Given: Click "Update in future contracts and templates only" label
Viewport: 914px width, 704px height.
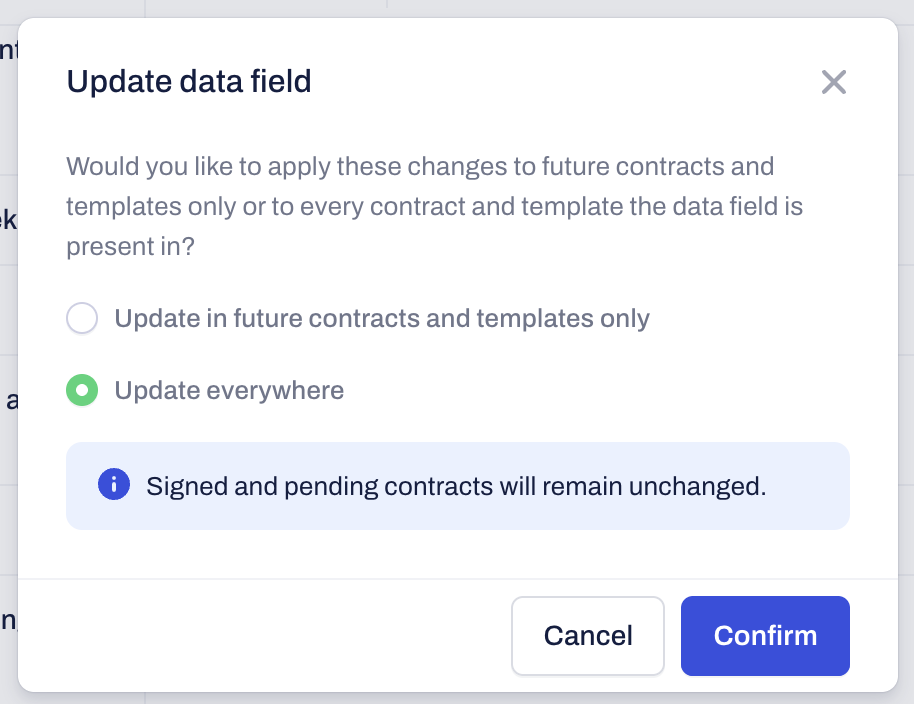Looking at the screenshot, I should [x=382, y=319].
